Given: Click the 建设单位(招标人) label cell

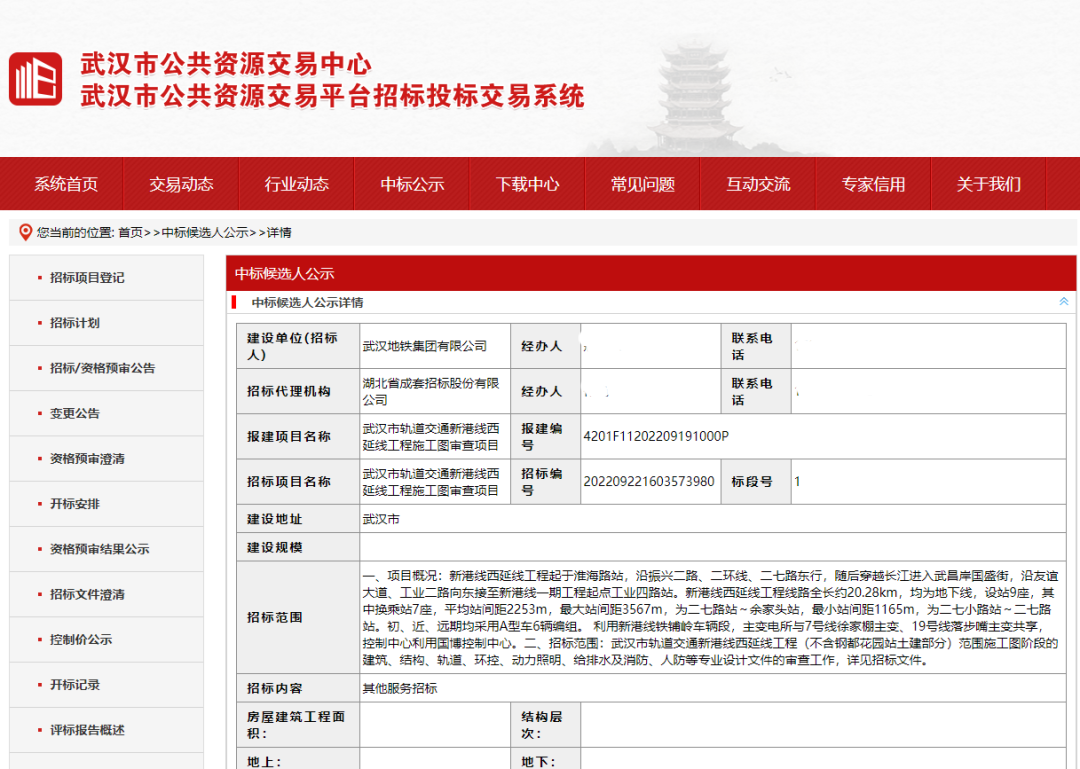Looking at the screenshot, I should pos(298,346).
